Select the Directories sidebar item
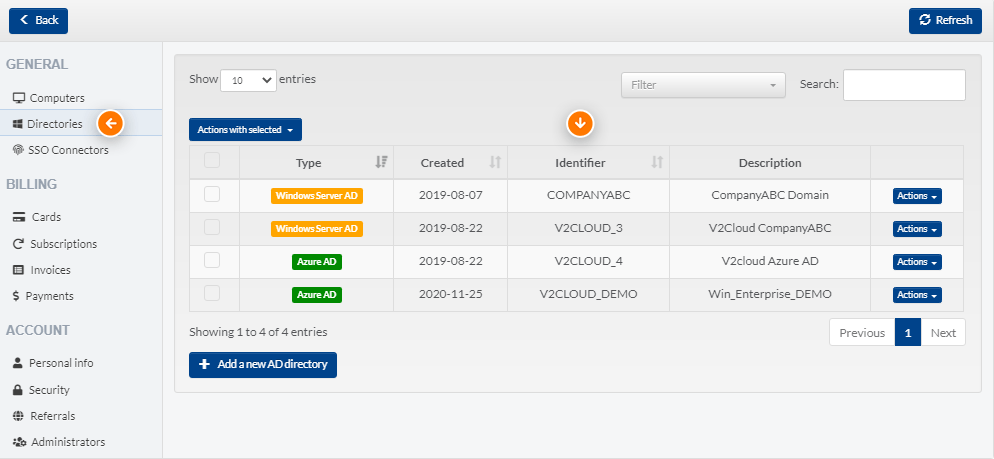 click(x=81, y=124)
